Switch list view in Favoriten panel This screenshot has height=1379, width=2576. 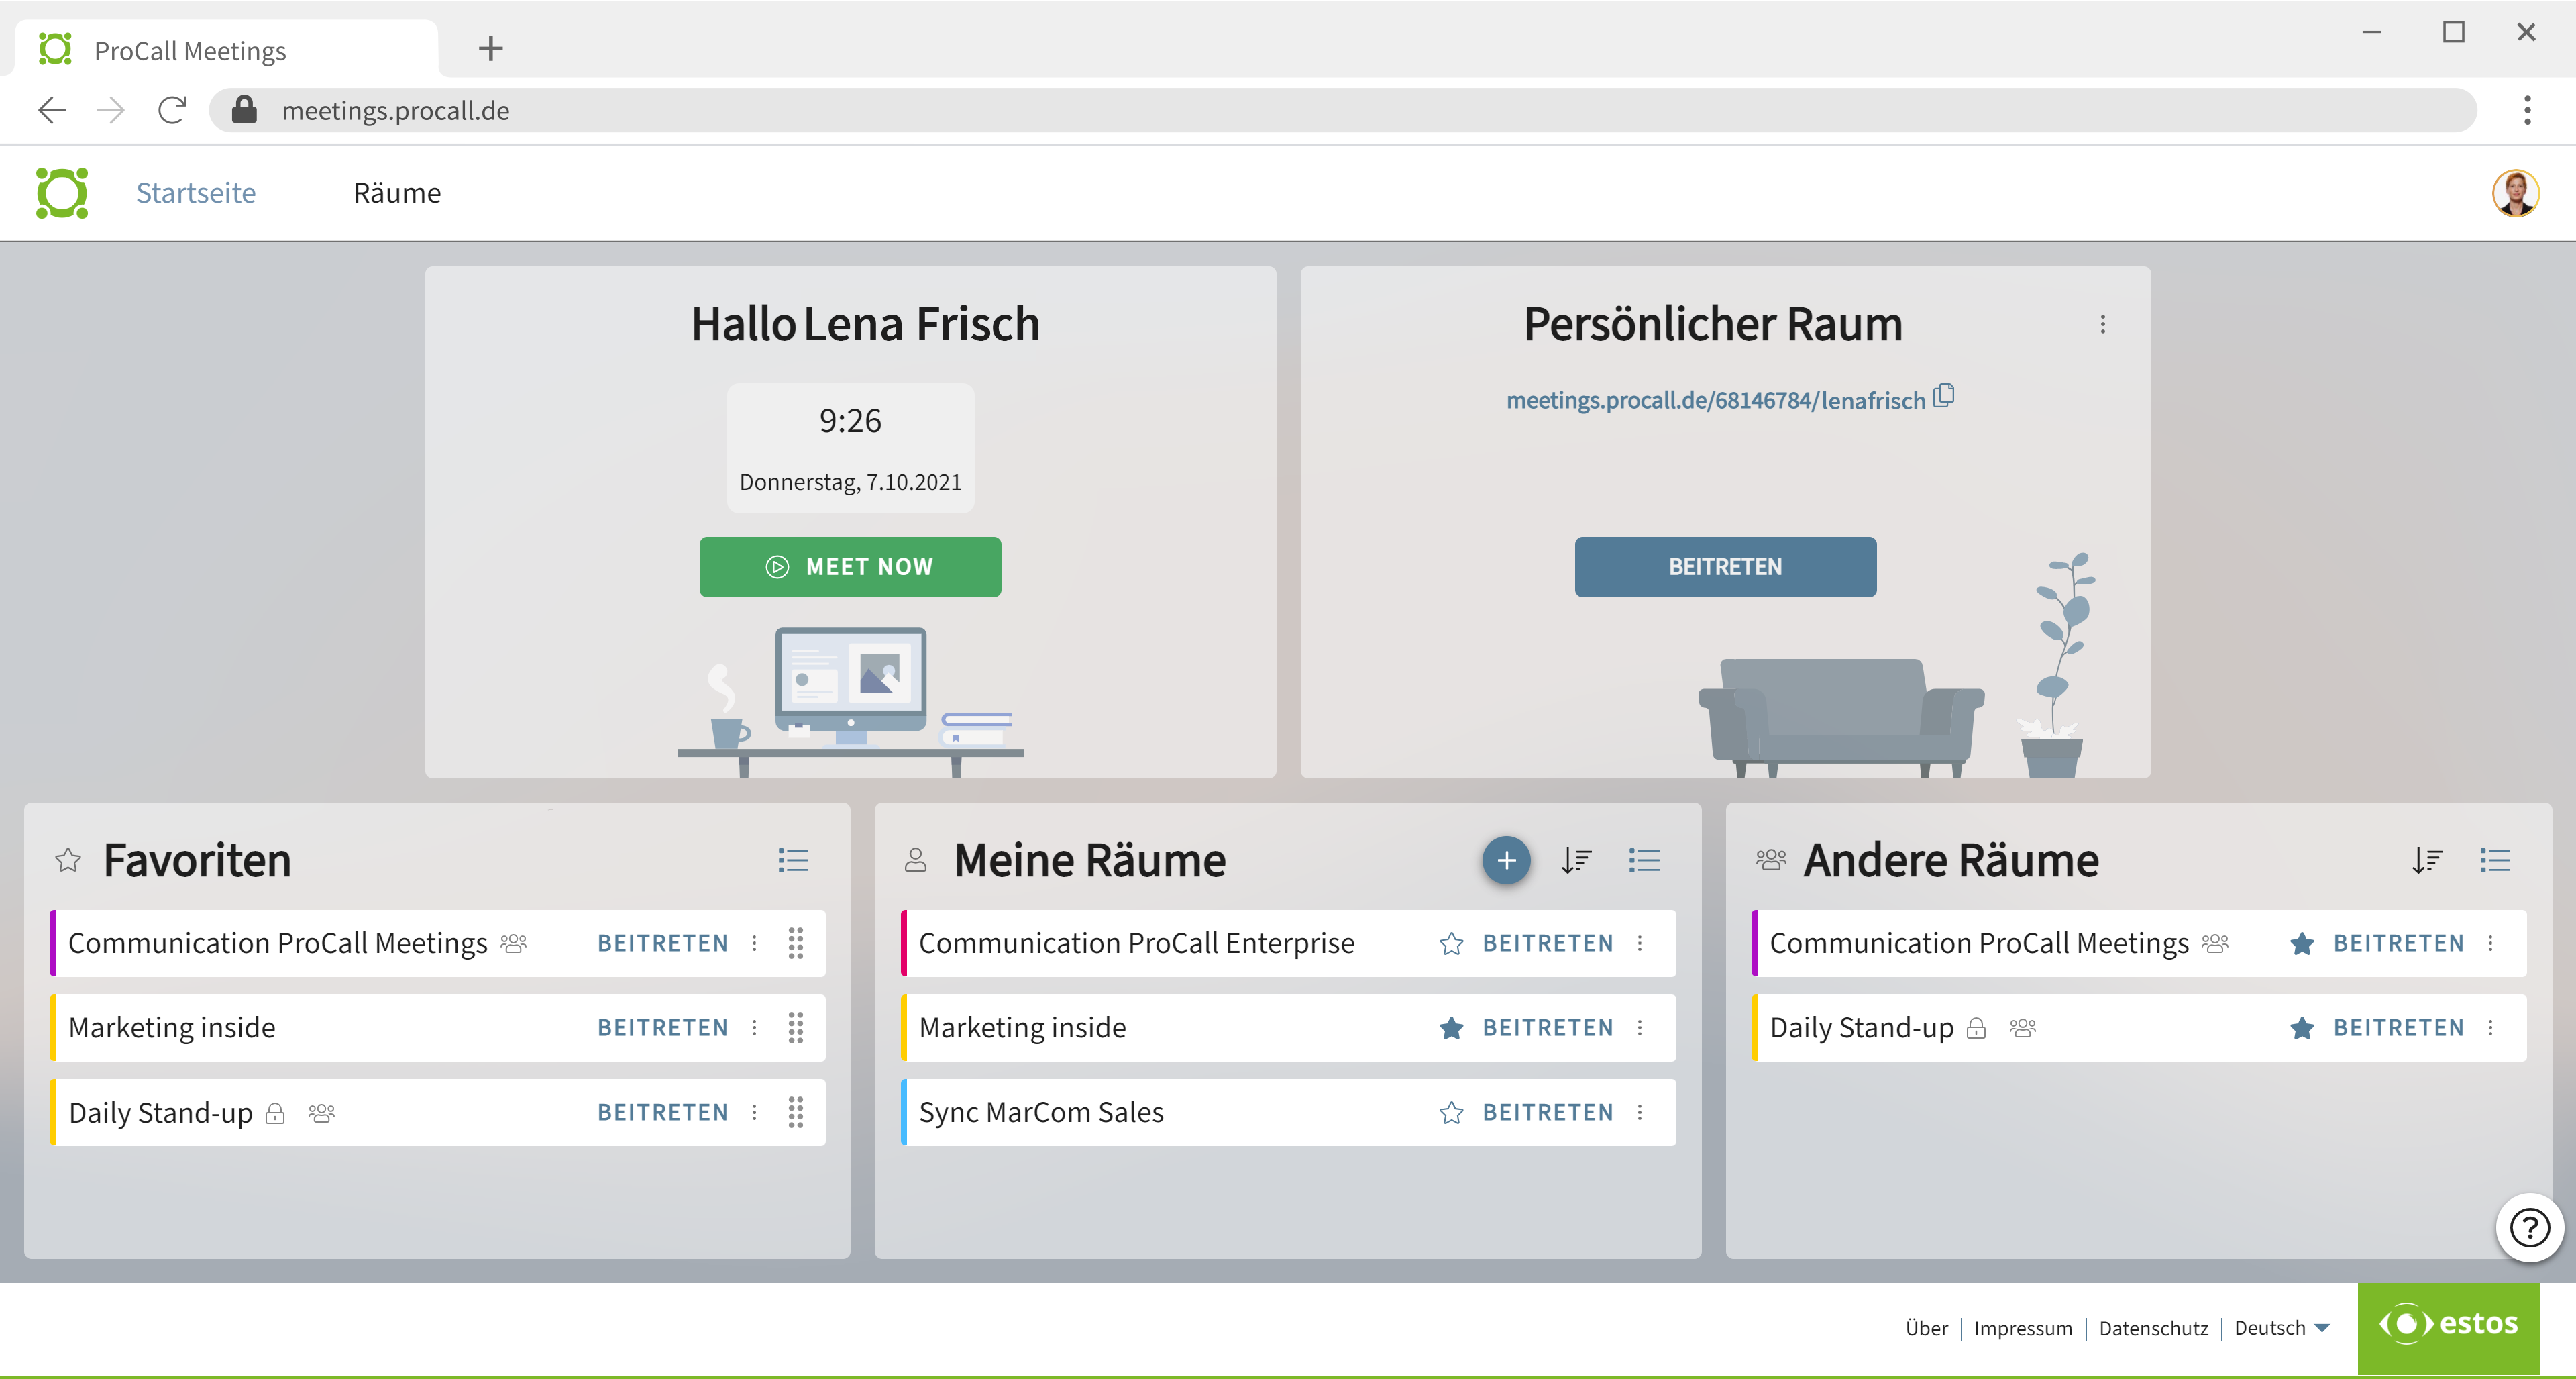793,860
